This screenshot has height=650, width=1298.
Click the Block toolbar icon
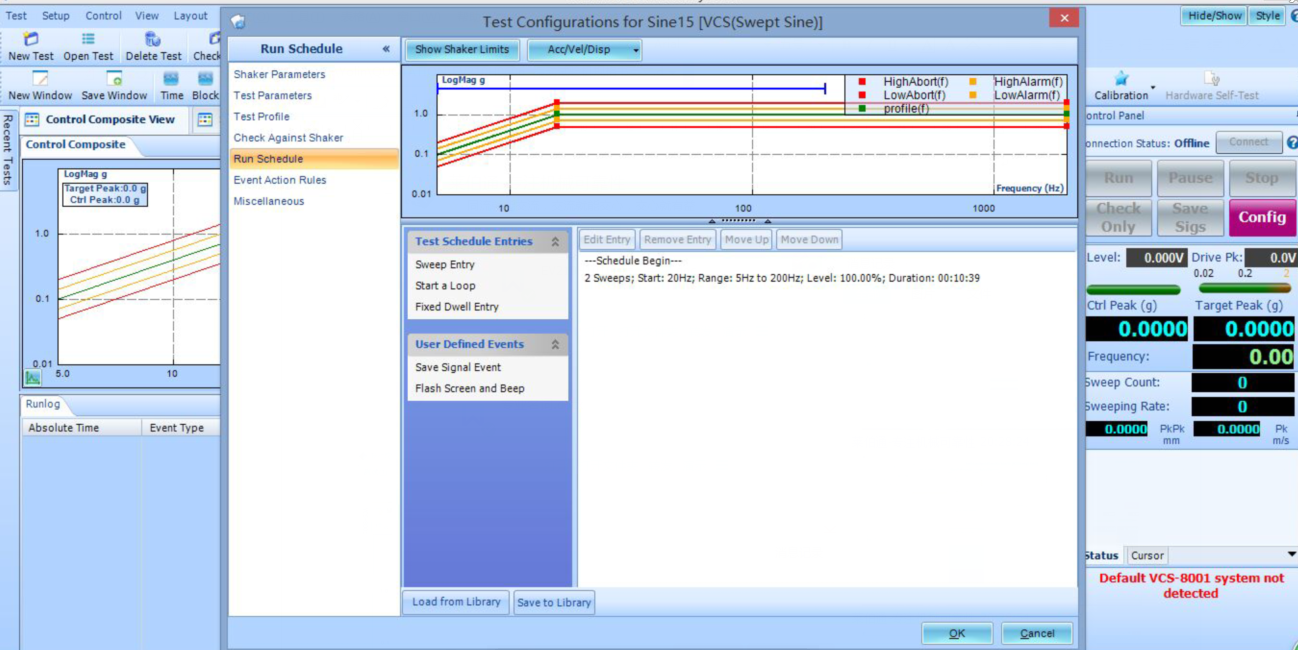click(205, 78)
